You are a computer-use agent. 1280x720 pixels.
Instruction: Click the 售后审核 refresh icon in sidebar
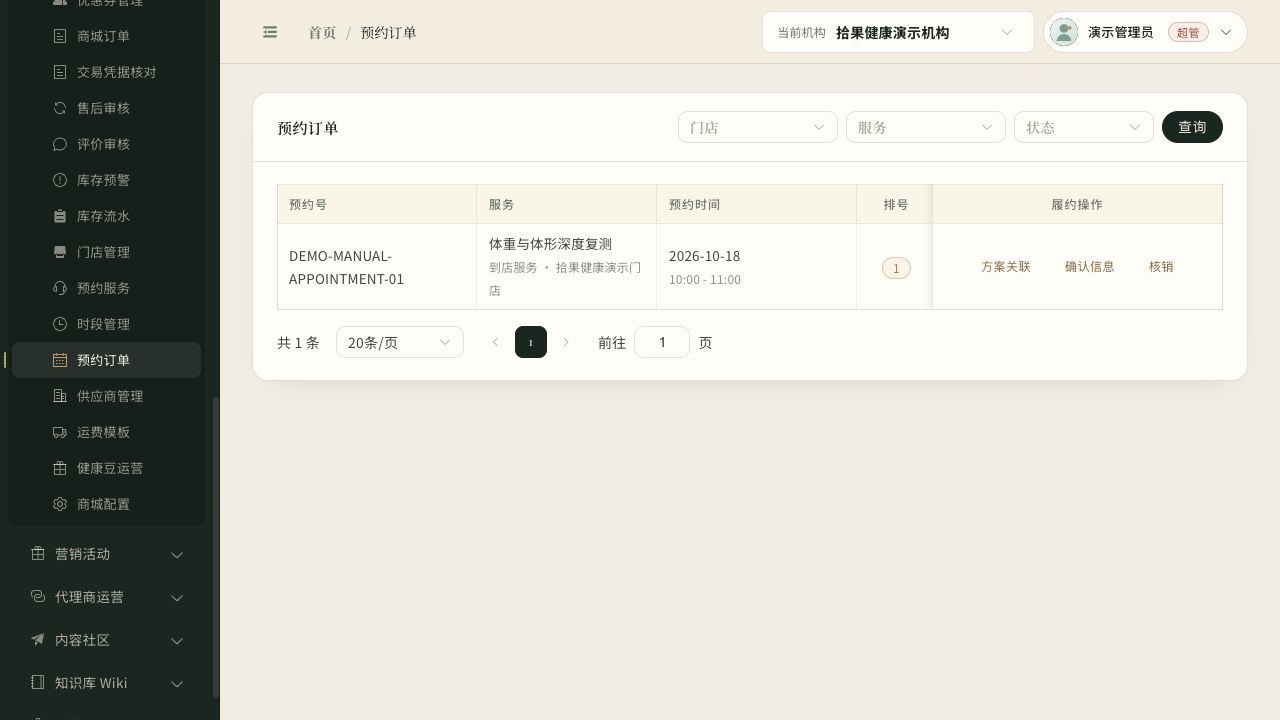coord(60,108)
